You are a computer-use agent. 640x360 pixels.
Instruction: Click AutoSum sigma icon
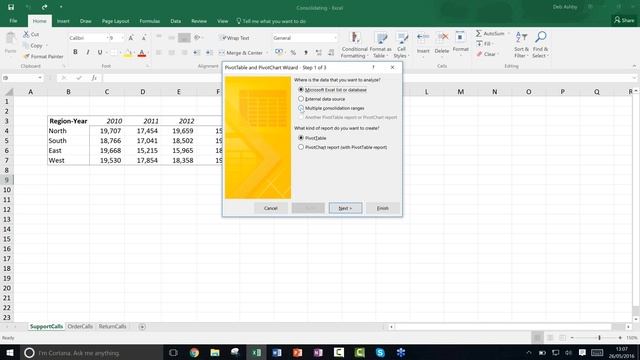(479, 33)
